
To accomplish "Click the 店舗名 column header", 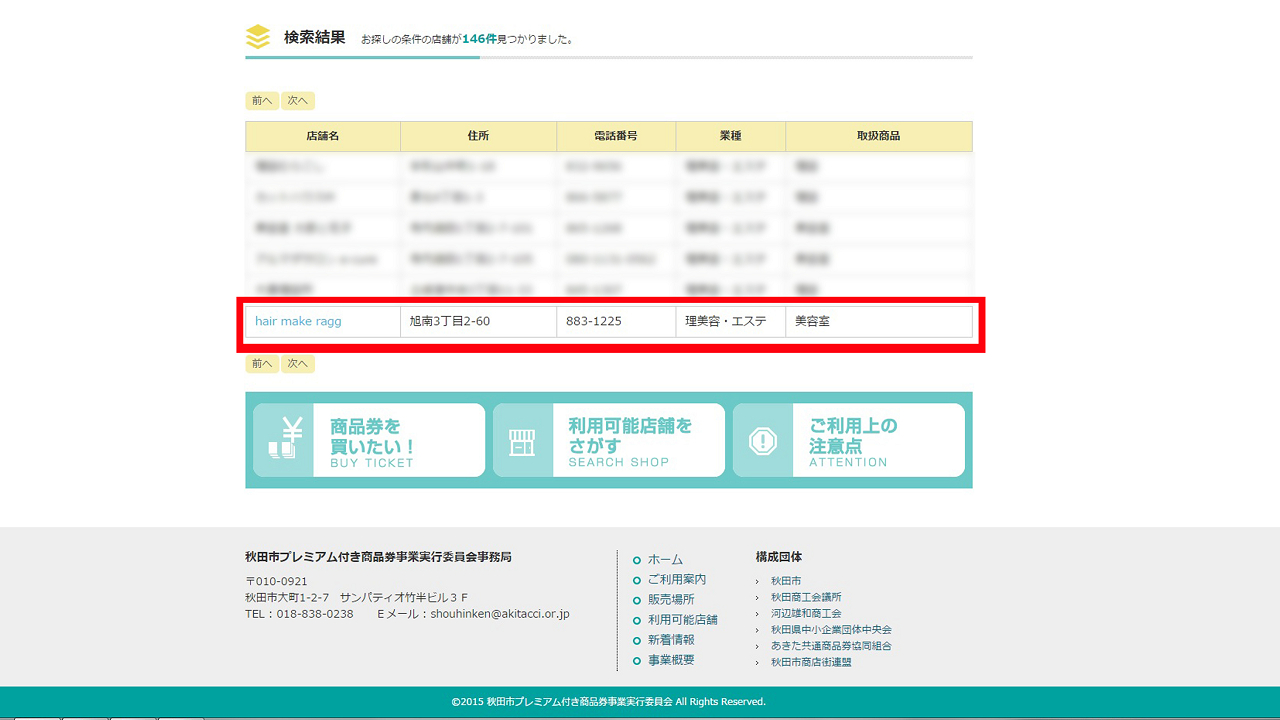I will (x=323, y=136).
